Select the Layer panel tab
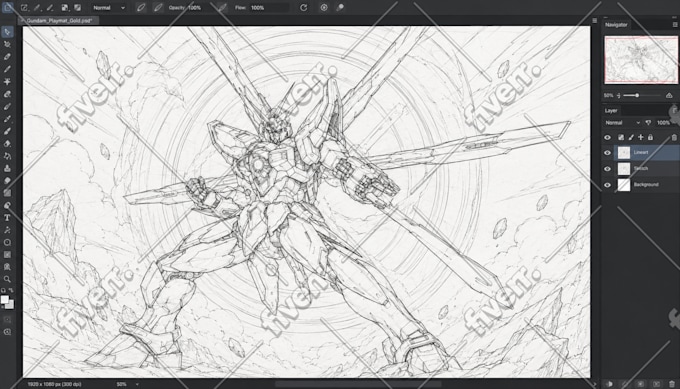This screenshot has width=680, height=389. point(611,111)
